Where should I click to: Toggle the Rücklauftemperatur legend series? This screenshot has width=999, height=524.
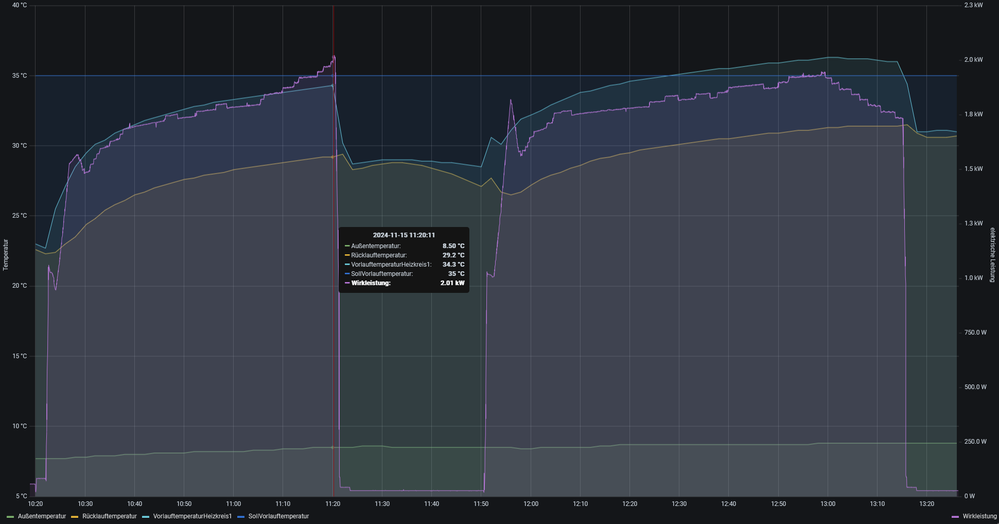point(109,516)
